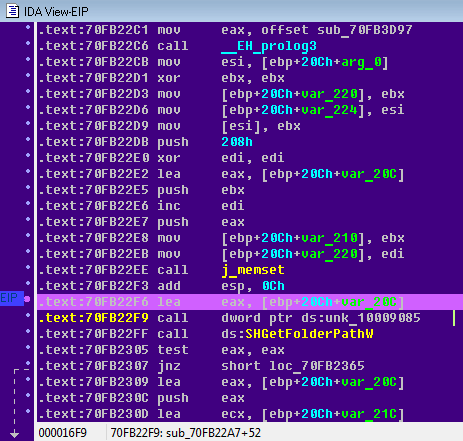463x441 pixels.
Task: Click the line at address 70FB22F9
Action: pos(250,318)
